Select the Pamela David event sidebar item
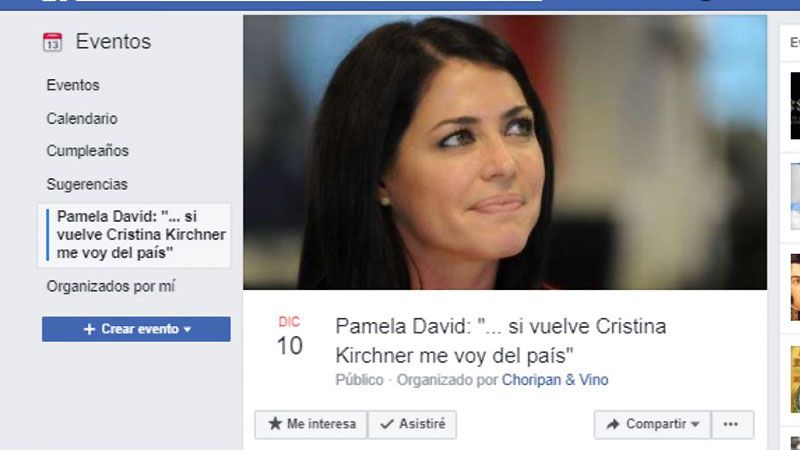Screen dimensions: 800x450 coord(135,235)
